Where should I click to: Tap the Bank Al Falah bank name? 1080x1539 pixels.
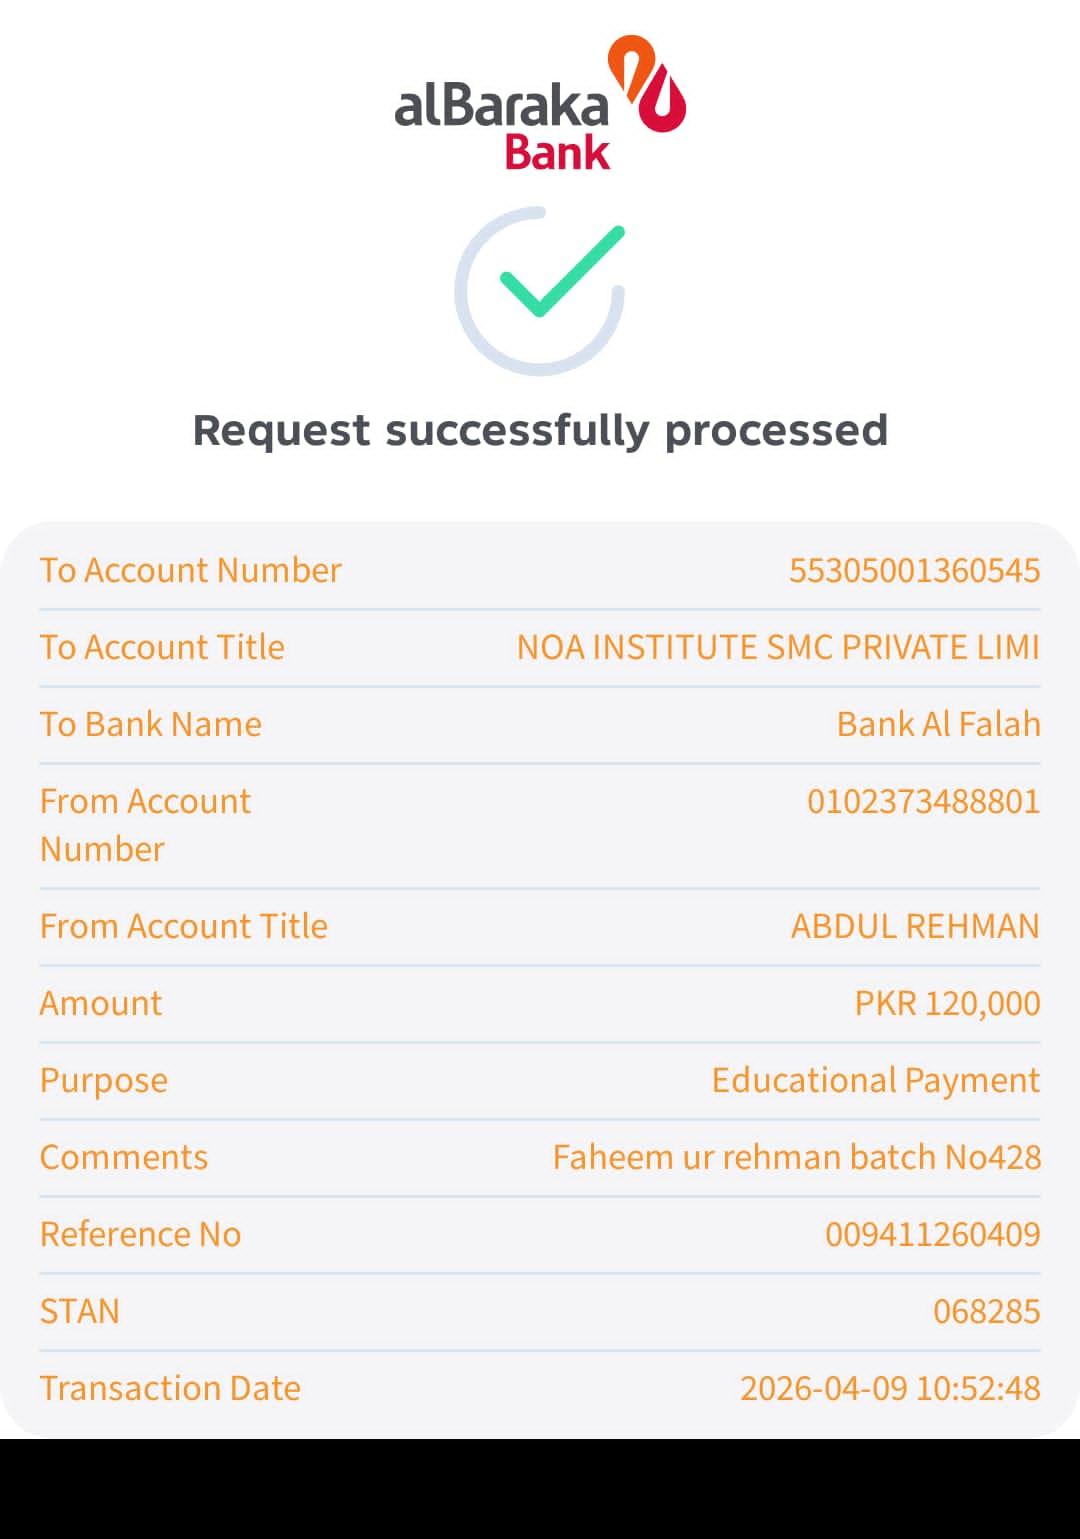[x=938, y=724]
